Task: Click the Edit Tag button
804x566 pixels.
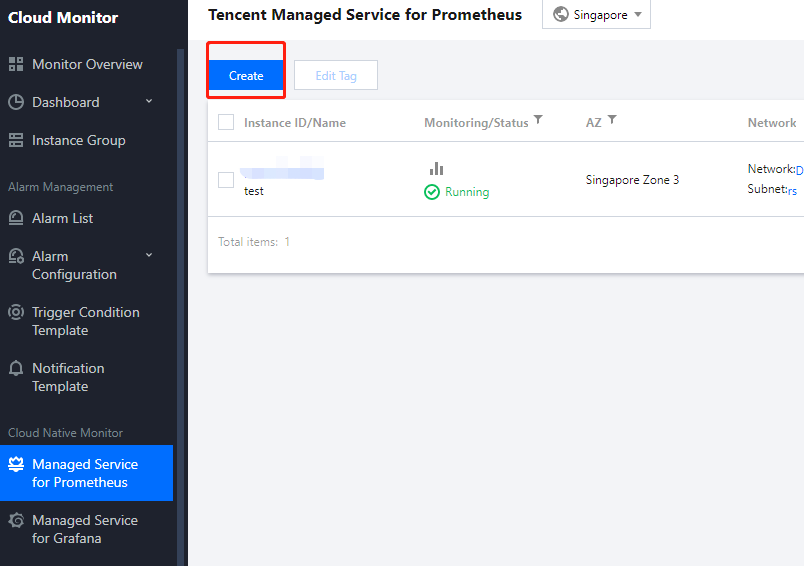Action: (336, 75)
